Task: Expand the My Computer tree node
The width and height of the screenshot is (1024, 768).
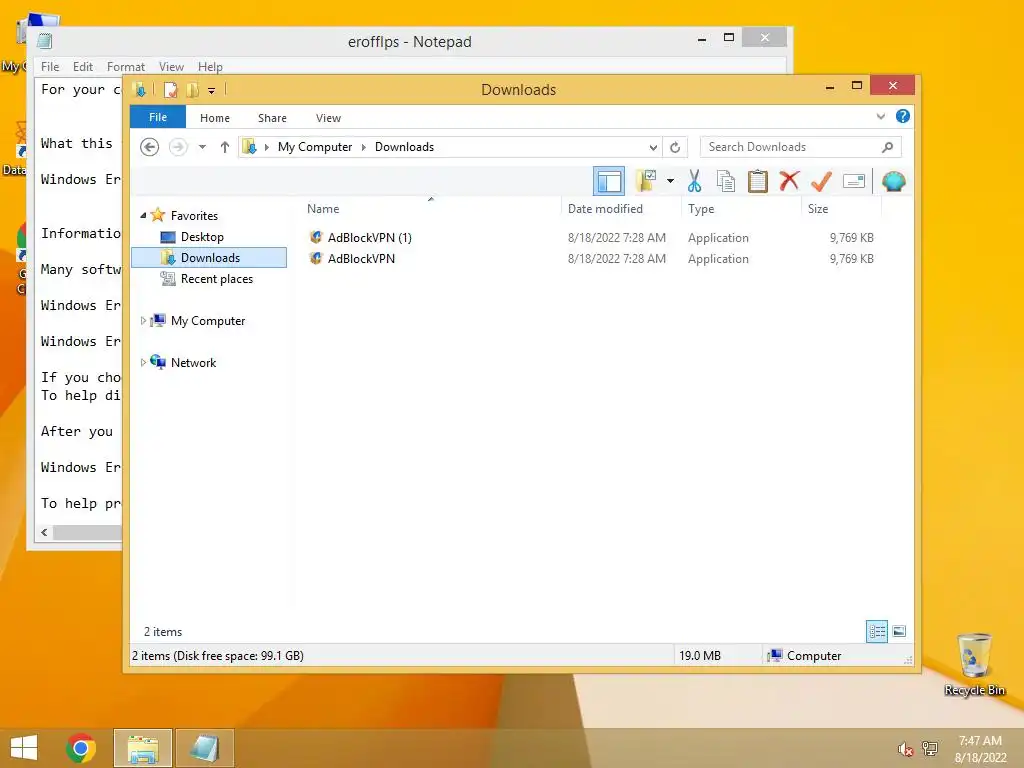Action: point(143,321)
